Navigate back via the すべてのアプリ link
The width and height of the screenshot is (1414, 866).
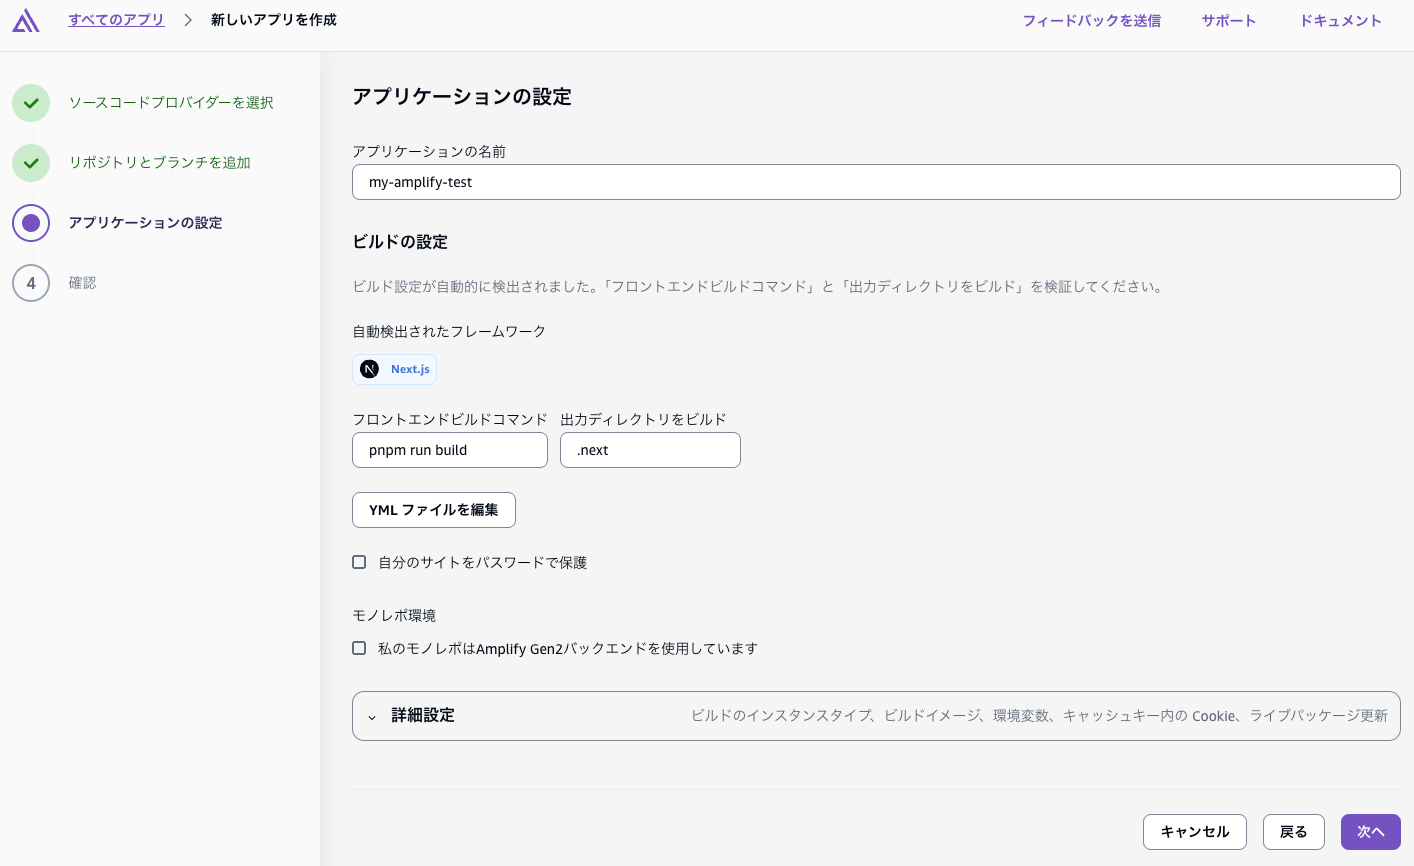click(116, 20)
